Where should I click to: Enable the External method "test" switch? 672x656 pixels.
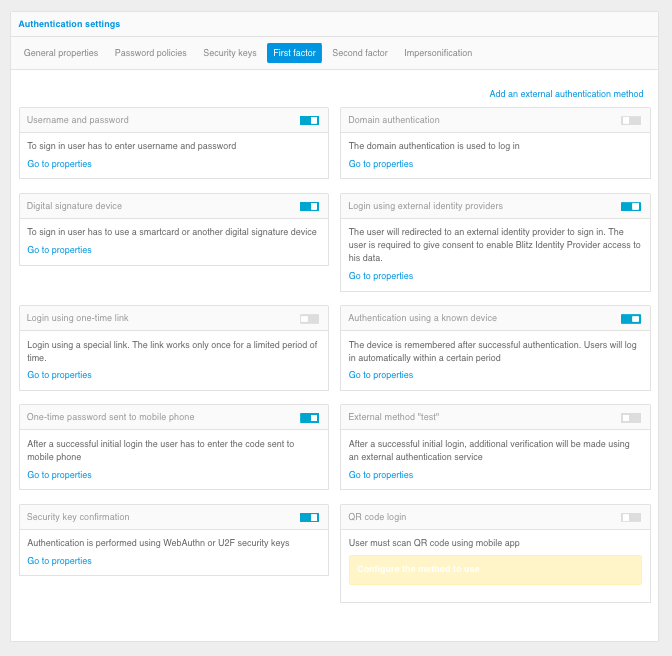[x=630, y=418]
